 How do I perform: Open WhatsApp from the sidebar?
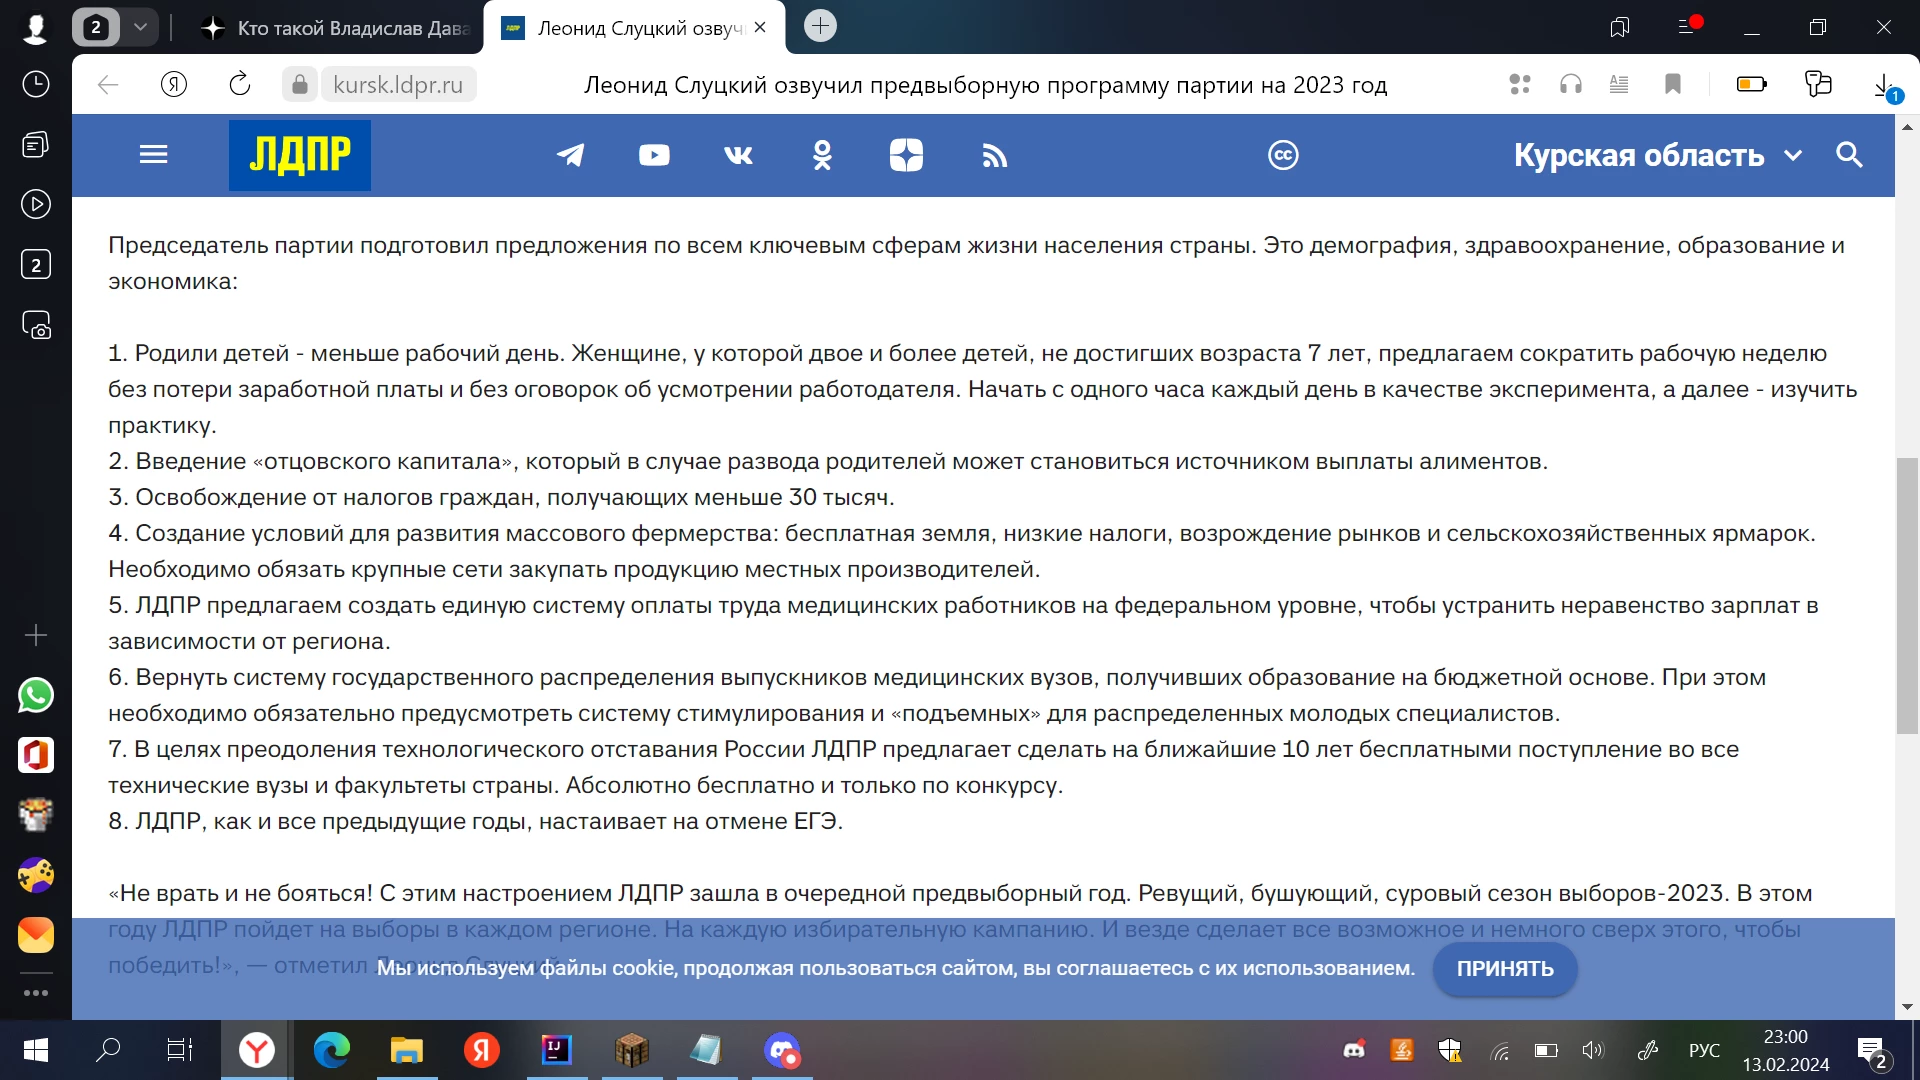(x=36, y=695)
